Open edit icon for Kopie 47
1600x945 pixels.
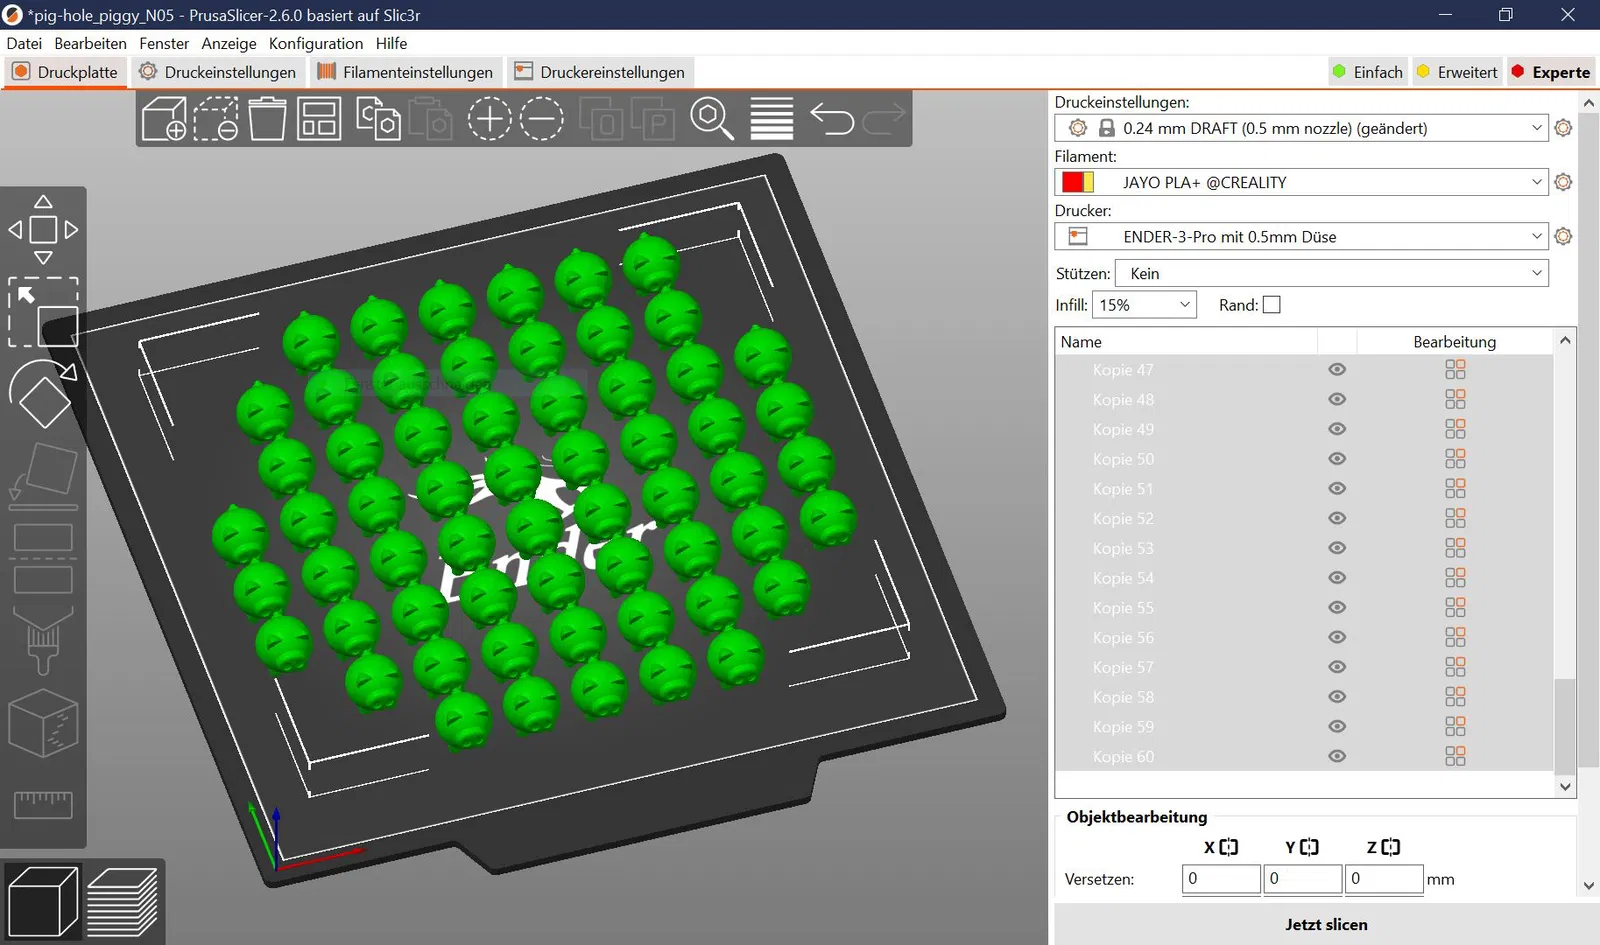[x=1455, y=370]
